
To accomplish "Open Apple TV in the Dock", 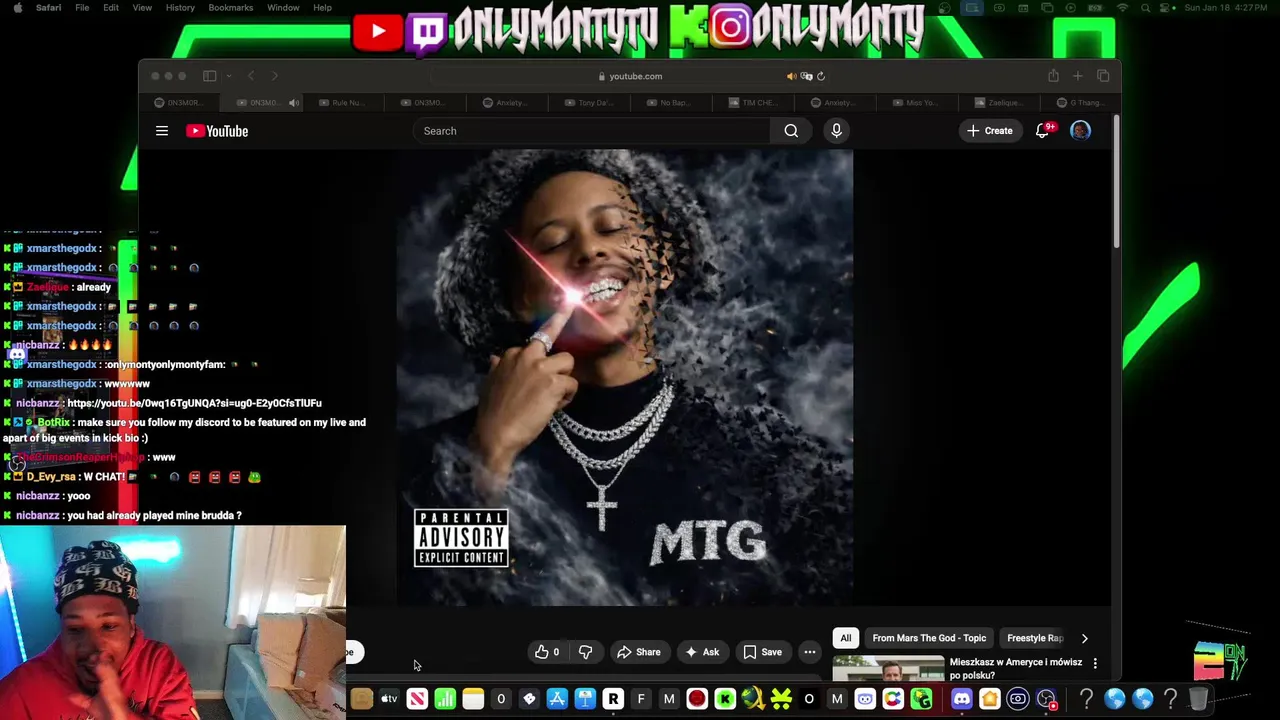I will [x=389, y=699].
